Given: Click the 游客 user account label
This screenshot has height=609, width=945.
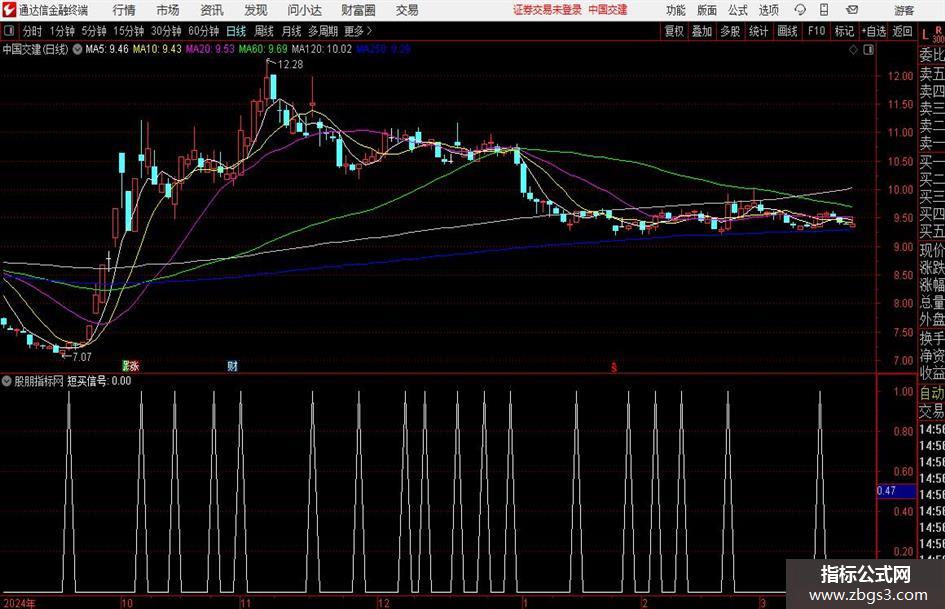Looking at the screenshot, I should point(904,10).
